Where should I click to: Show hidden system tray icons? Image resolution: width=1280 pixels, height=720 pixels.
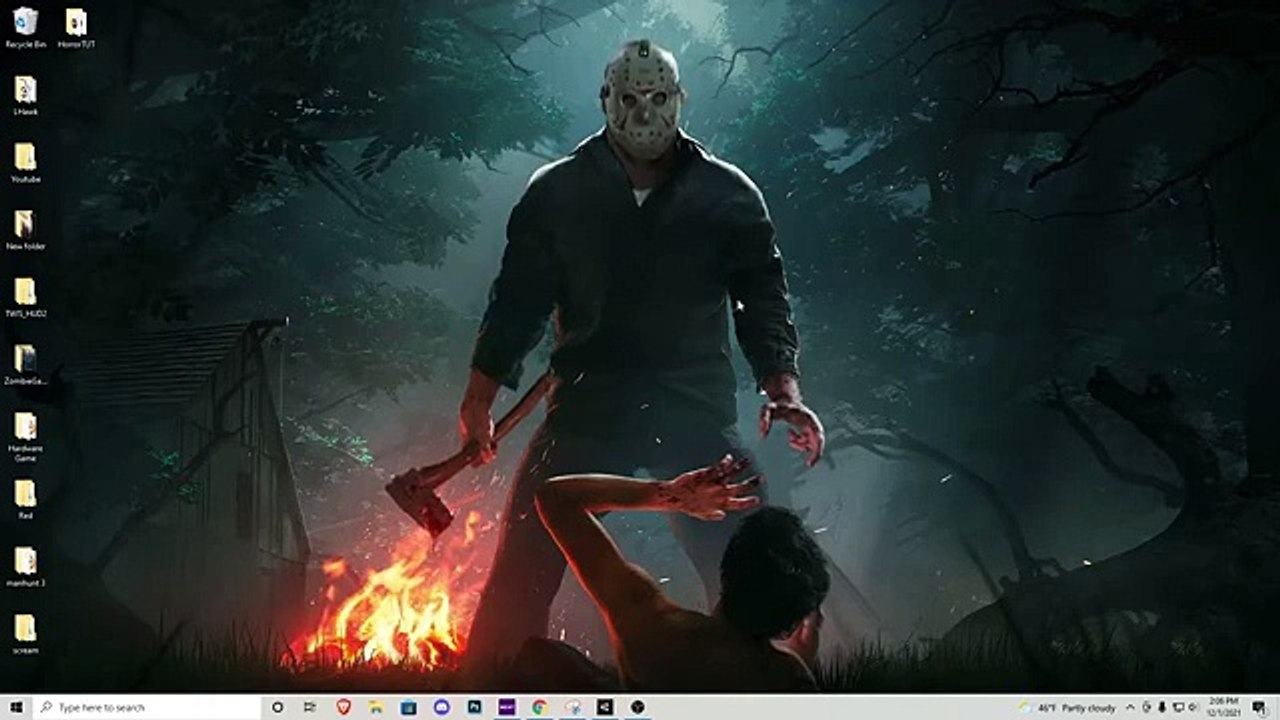tap(1131, 707)
